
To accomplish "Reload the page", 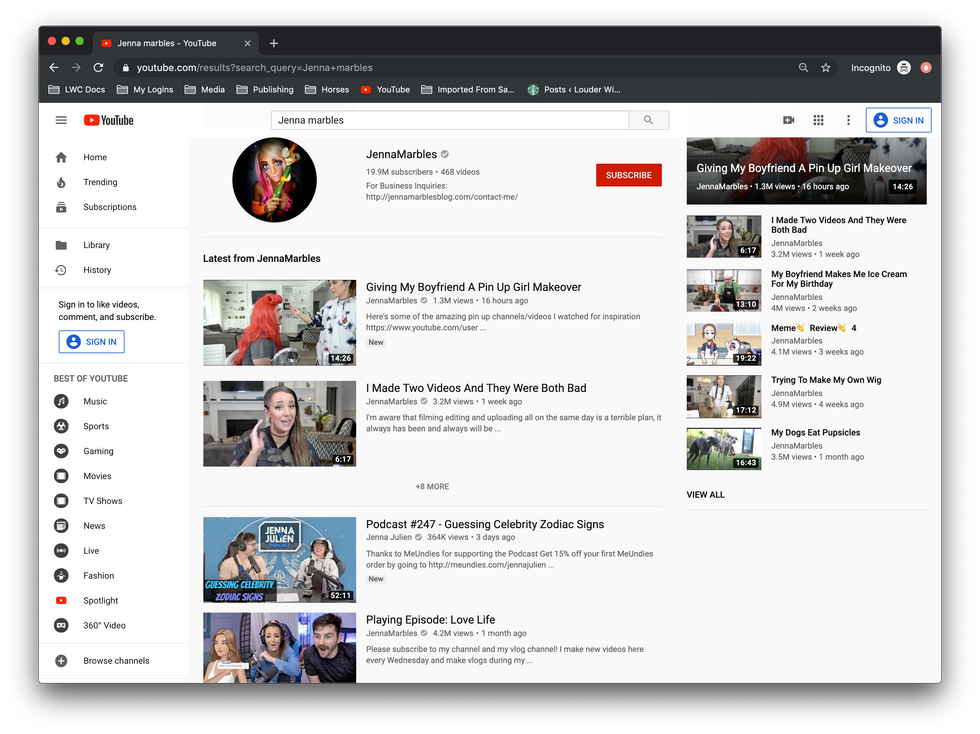I will click(x=98, y=68).
